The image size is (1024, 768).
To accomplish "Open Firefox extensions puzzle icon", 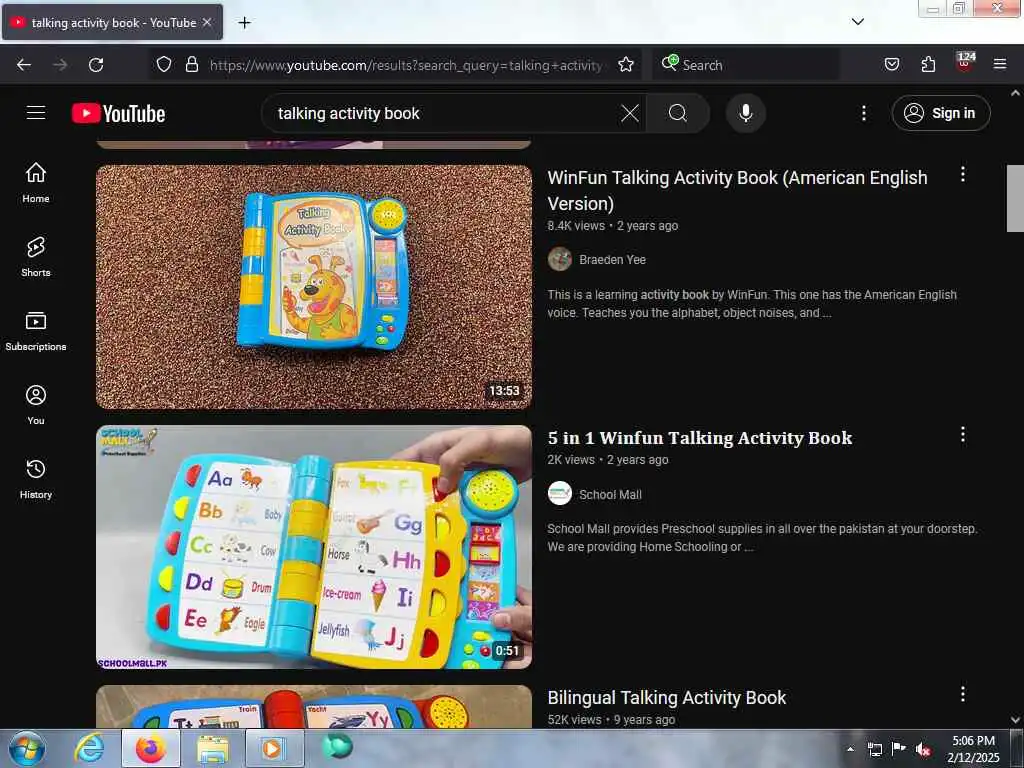I will (928, 64).
